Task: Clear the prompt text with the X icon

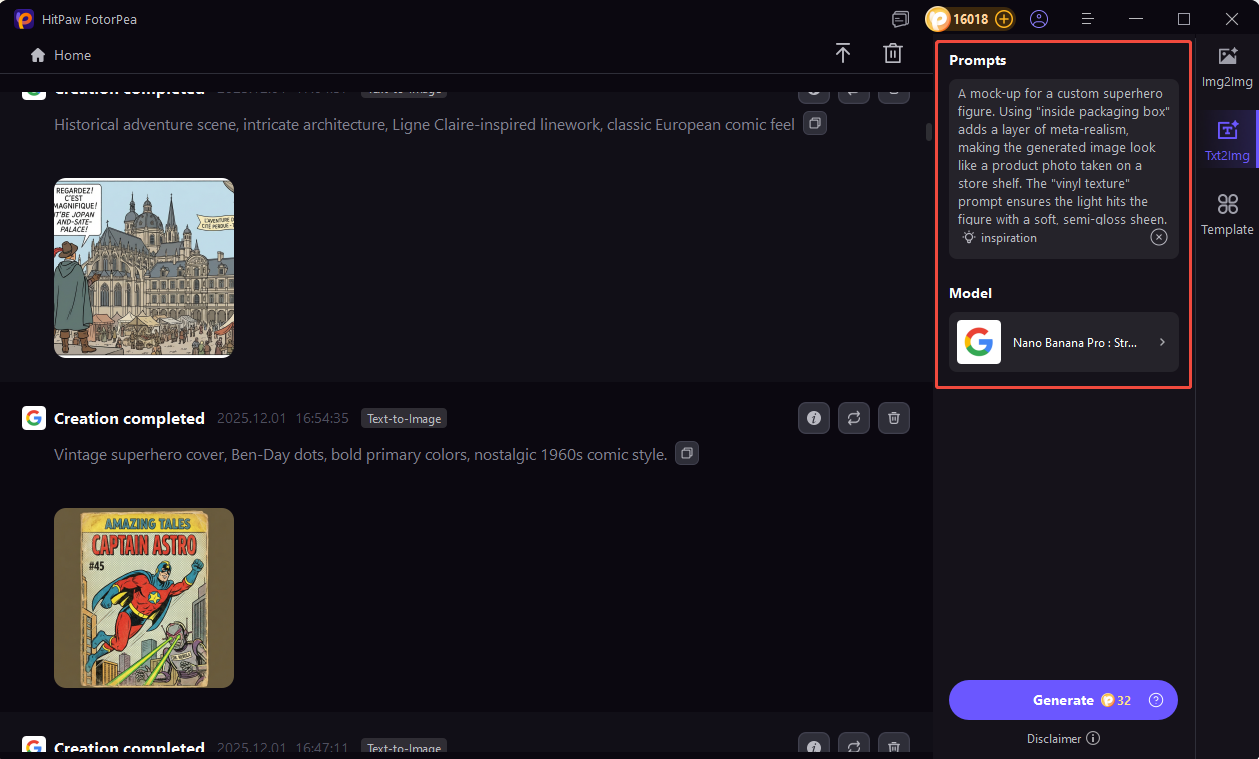Action: coord(1158,237)
